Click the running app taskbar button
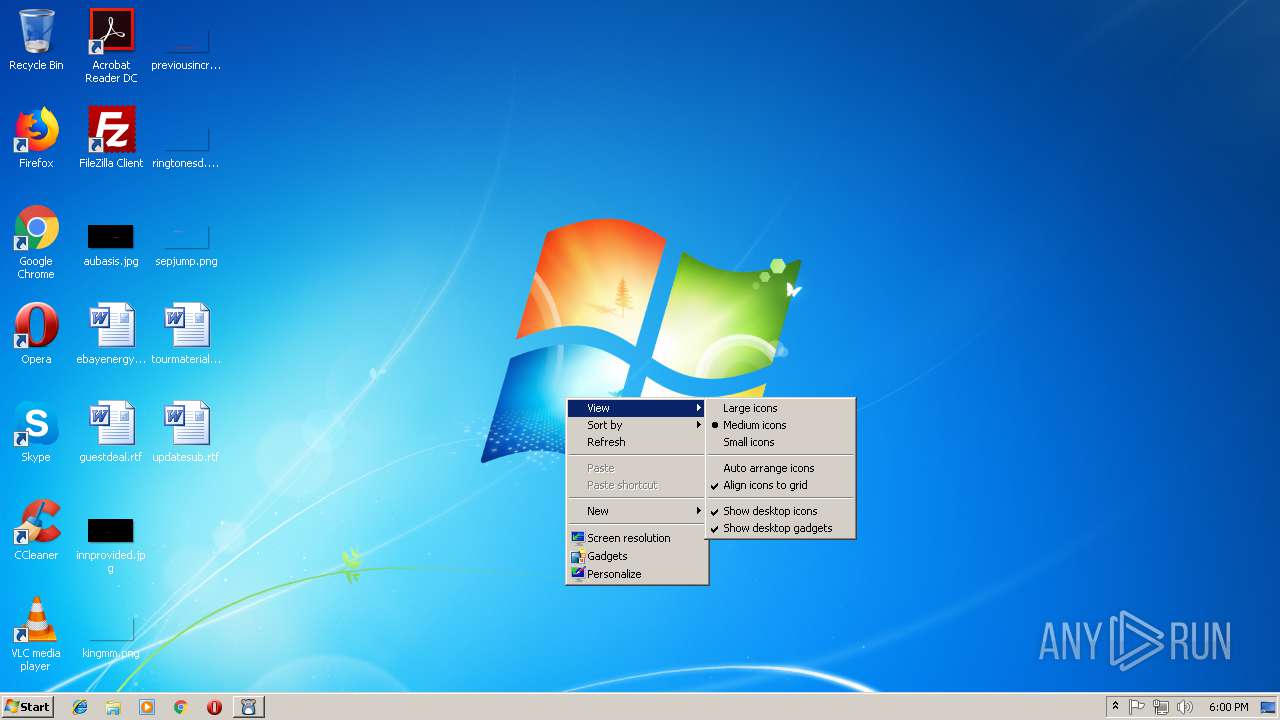This screenshot has width=1280, height=720. click(x=249, y=707)
